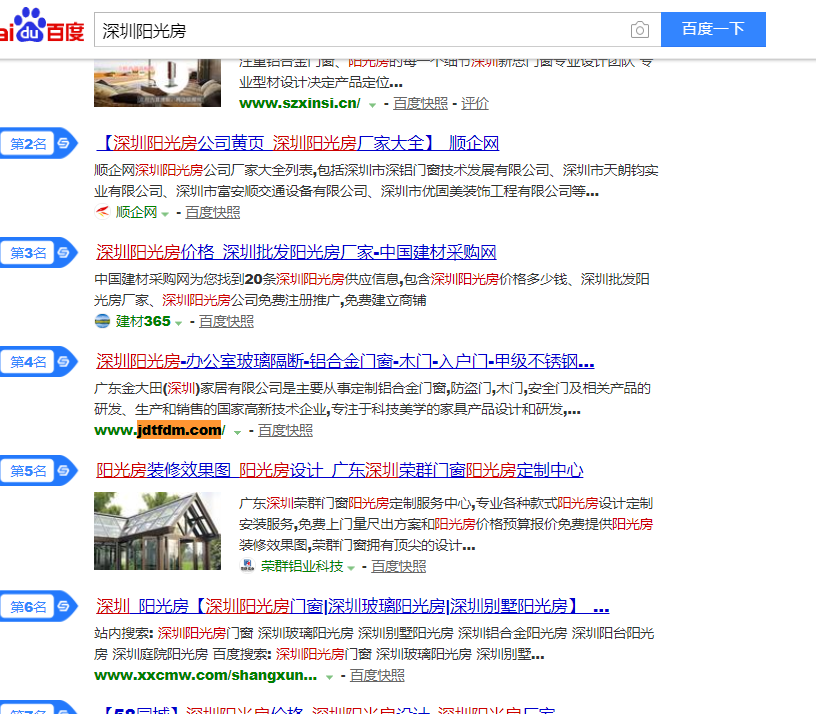
Task: Click the 第2名 rank badge icon
Action: (x=39, y=143)
